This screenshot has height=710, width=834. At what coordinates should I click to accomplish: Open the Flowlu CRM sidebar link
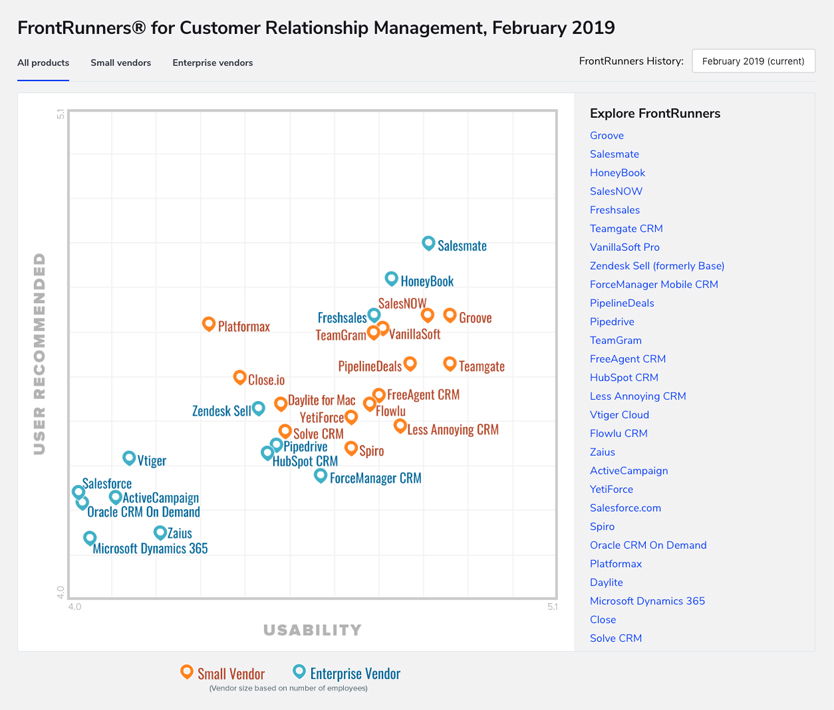point(619,433)
